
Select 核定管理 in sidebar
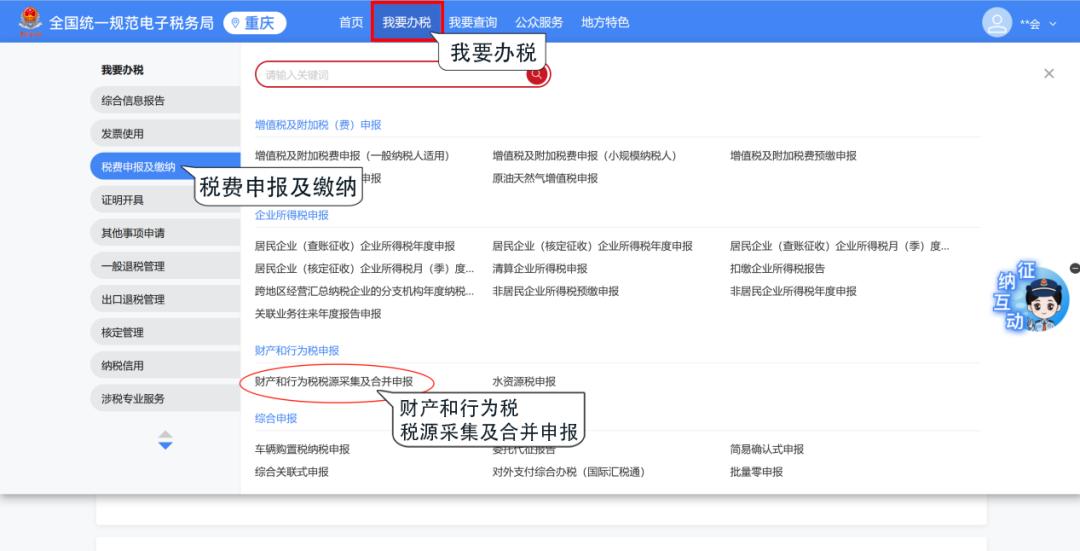tap(165, 332)
